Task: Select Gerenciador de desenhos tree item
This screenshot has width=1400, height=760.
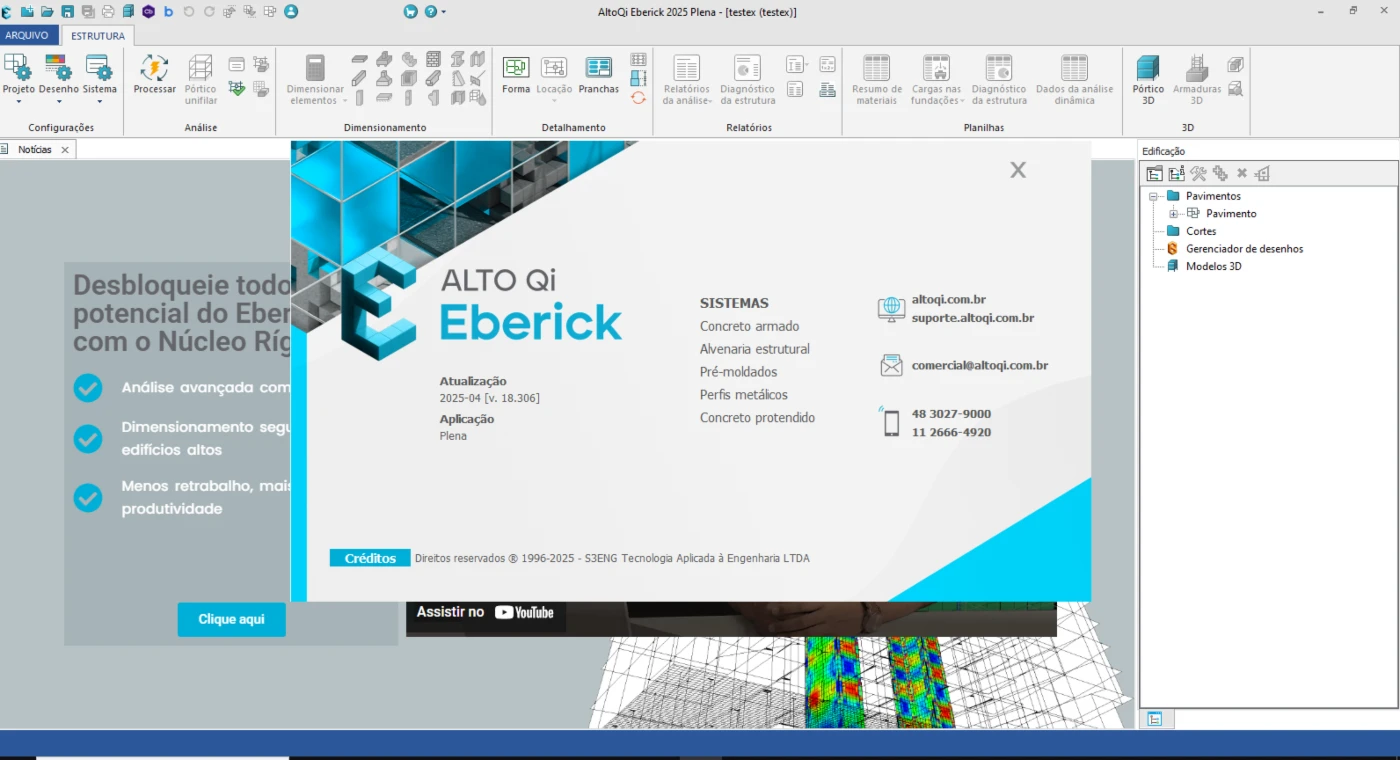Action: [1244, 249]
